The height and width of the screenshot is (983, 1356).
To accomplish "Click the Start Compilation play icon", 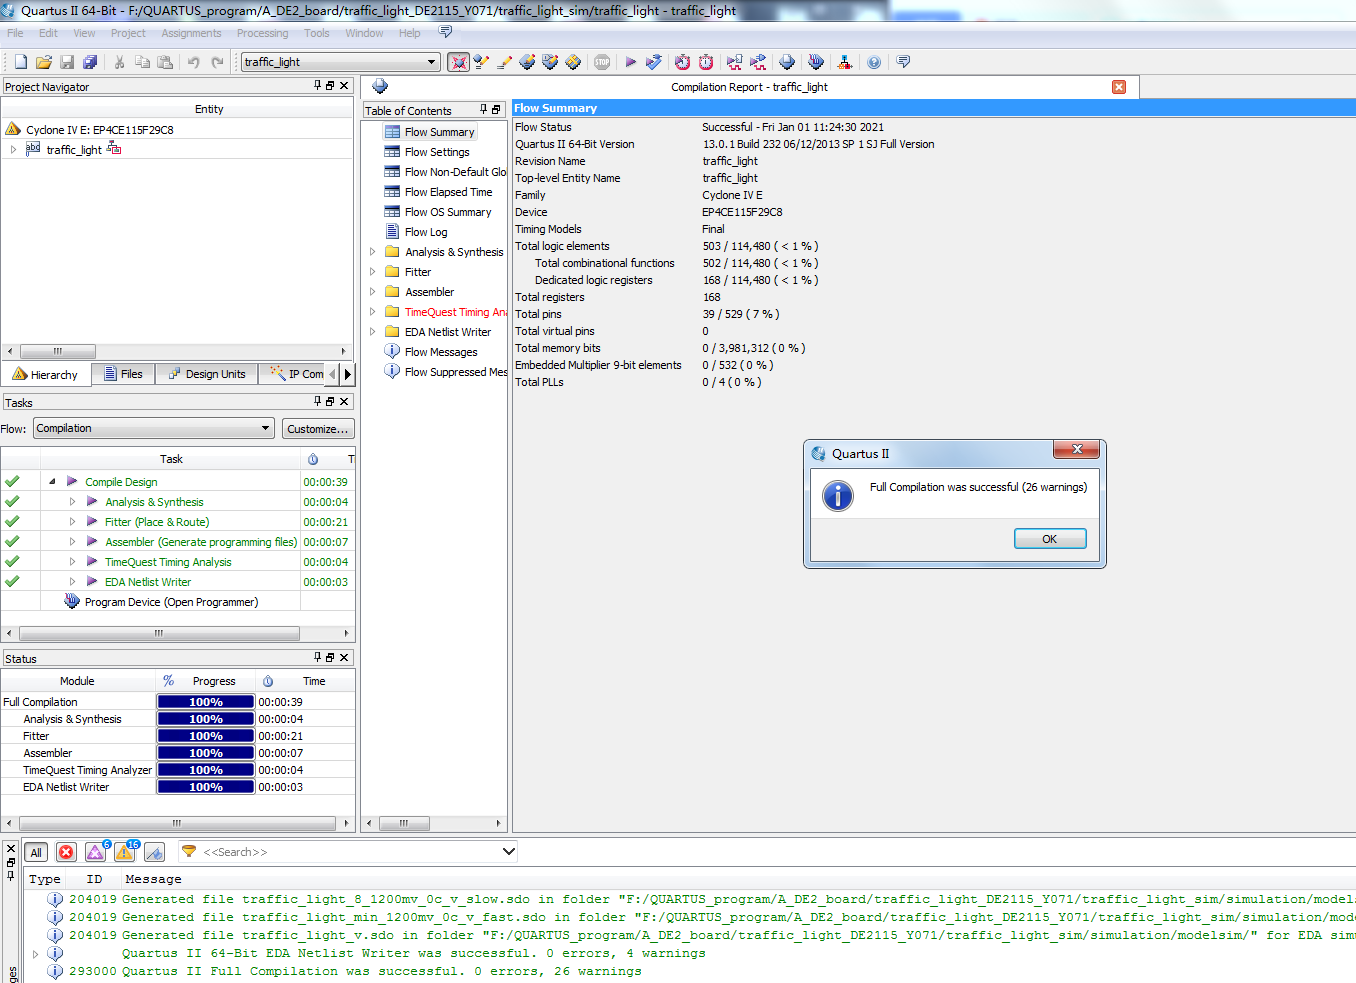I will point(630,62).
